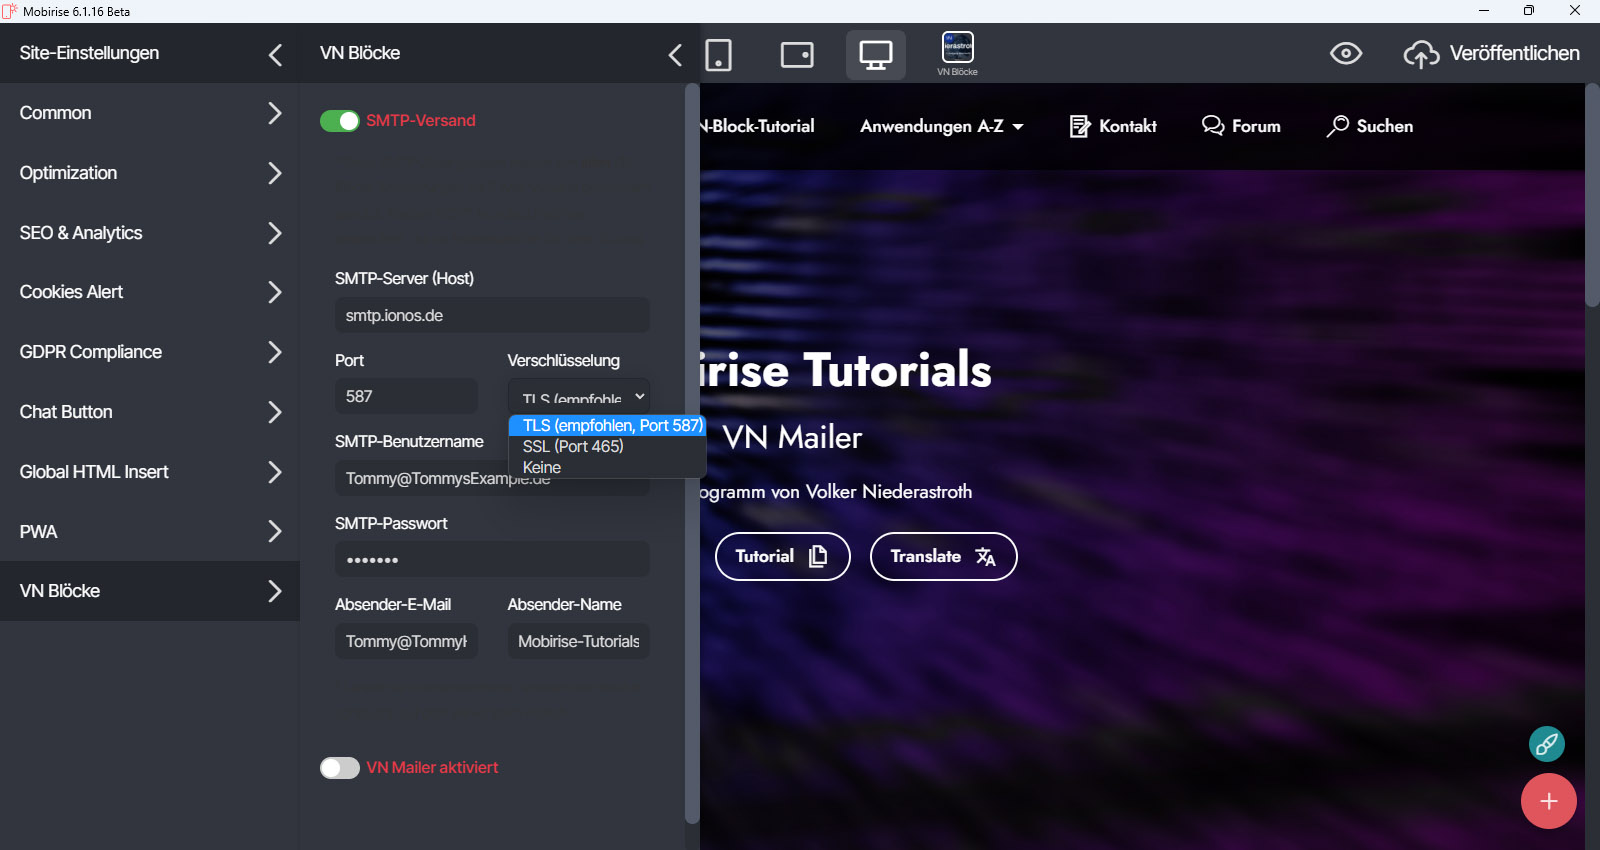This screenshot has height=850, width=1600.
Task: Open Block-Tutorial nav link
Action: click(x=757, y=126)
